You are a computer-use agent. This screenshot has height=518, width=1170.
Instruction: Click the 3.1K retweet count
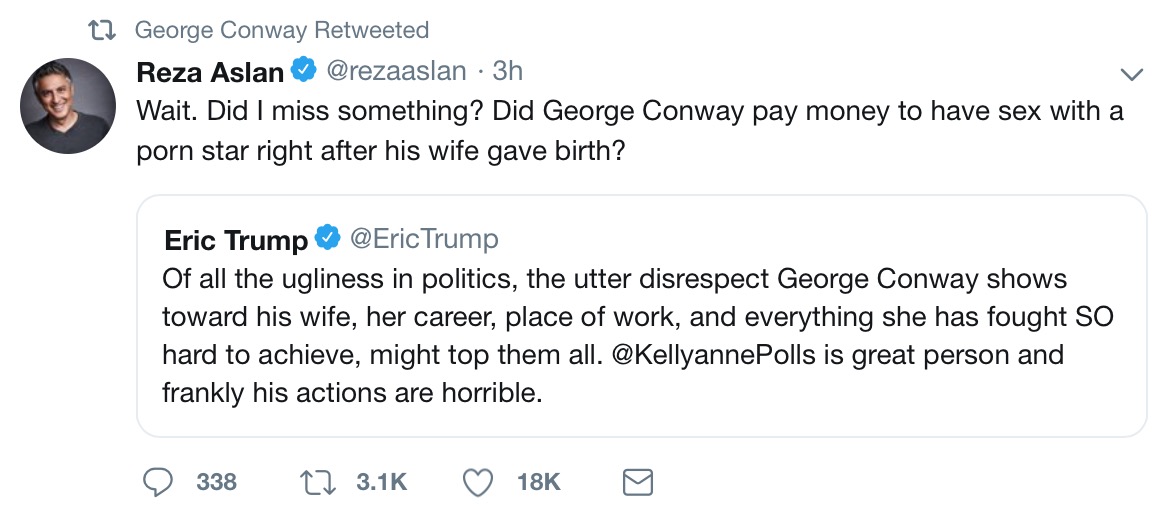point(381,483)
